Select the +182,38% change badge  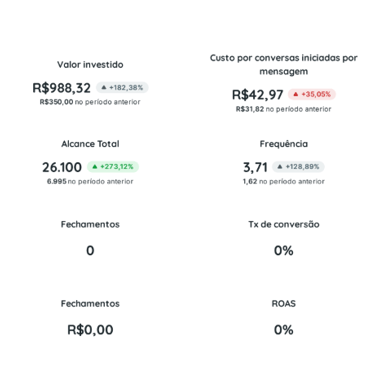point(122,87)
